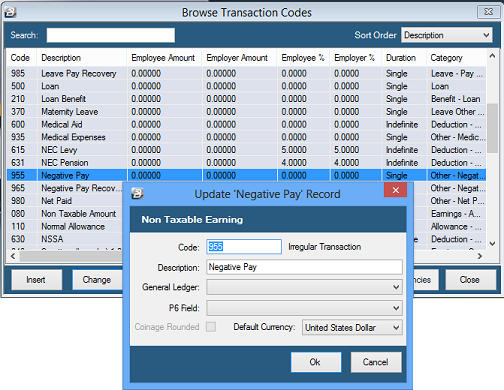Image resolution: width=504 pixels, height=390 pixels.
Task: Click the horizontal scrollbar right arrow
Action: click(480, 256)
